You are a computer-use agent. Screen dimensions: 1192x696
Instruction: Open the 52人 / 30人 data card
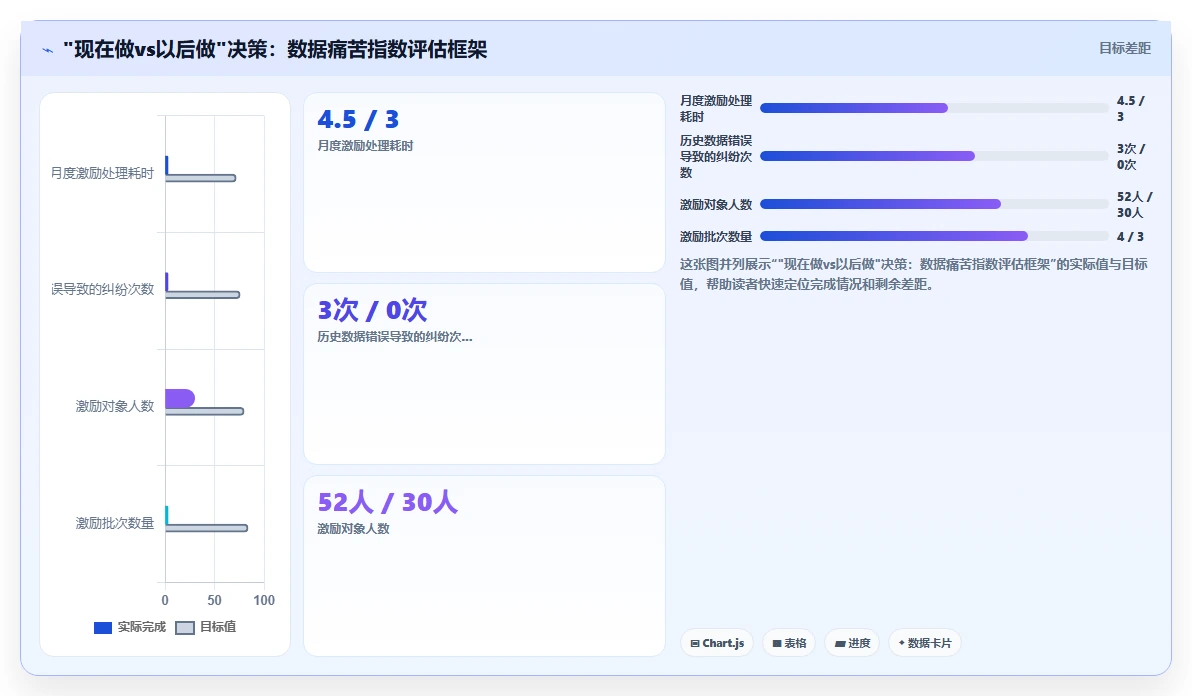tap(484, 566)
